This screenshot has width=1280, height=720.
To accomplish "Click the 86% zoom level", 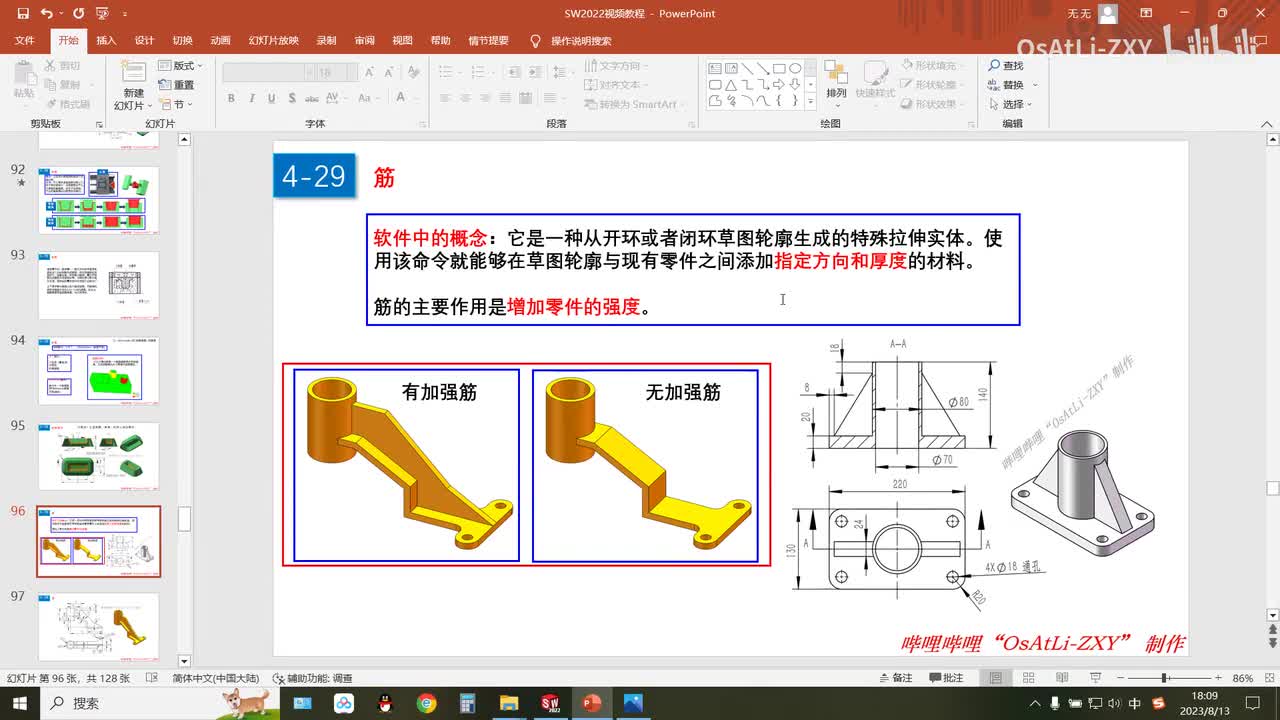I will (1242, 678).
